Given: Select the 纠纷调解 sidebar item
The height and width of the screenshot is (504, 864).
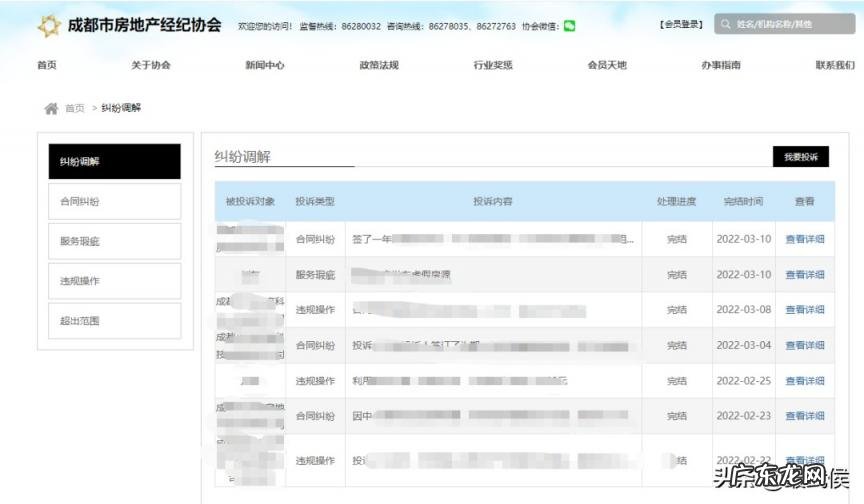Looking at the screenshot, I should [x=115, y=161].
